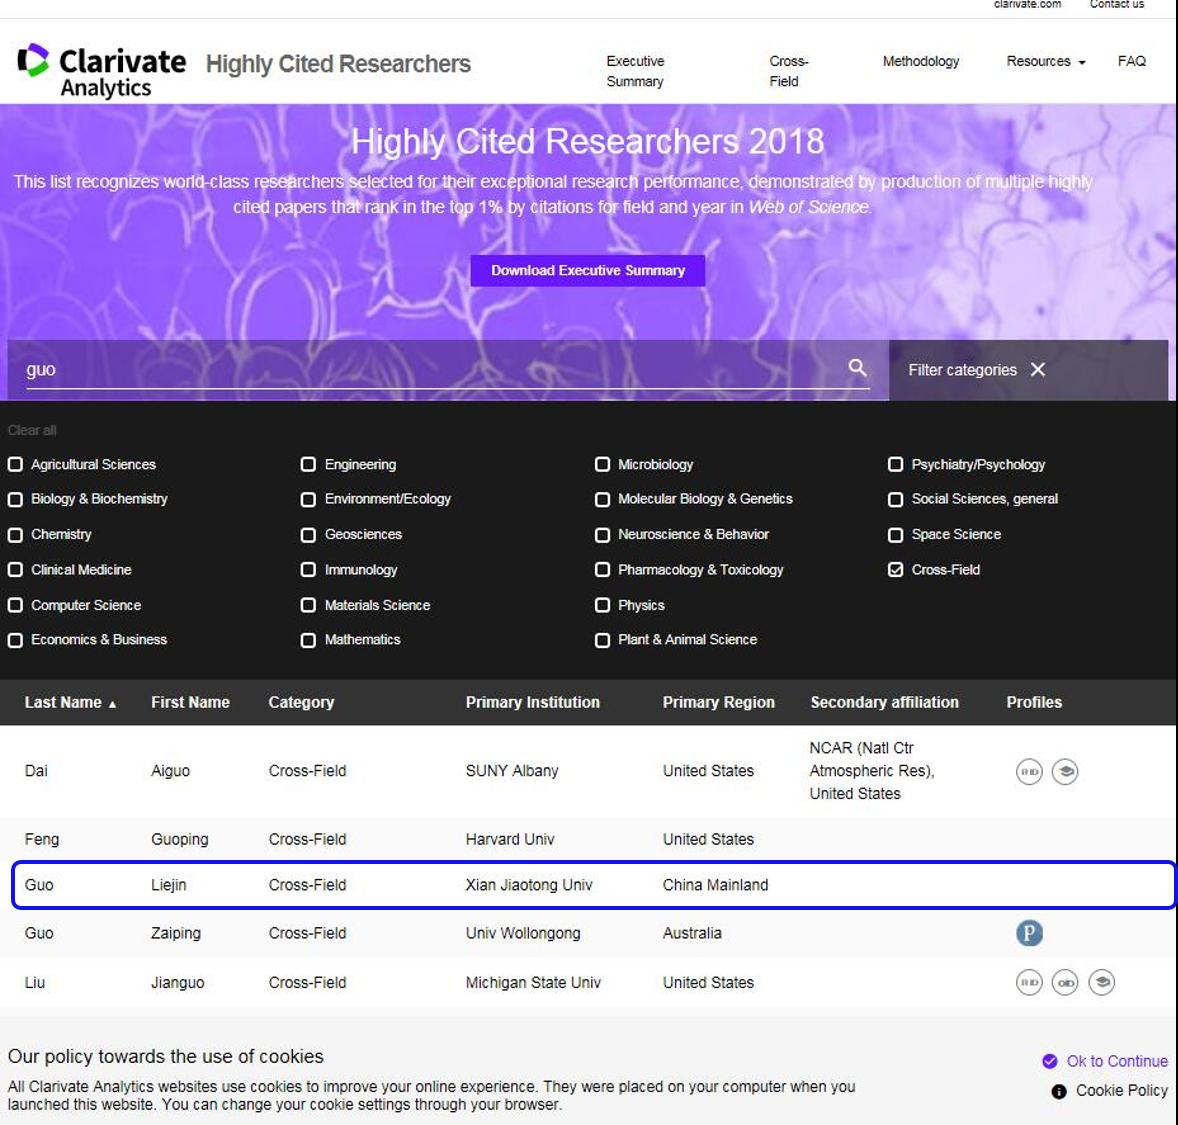This screenshot has height=1125, width=1178.
Task: Check the Psychiatry/Psychology checkbox
Action: pyautogui.click(x=896, y=464)
